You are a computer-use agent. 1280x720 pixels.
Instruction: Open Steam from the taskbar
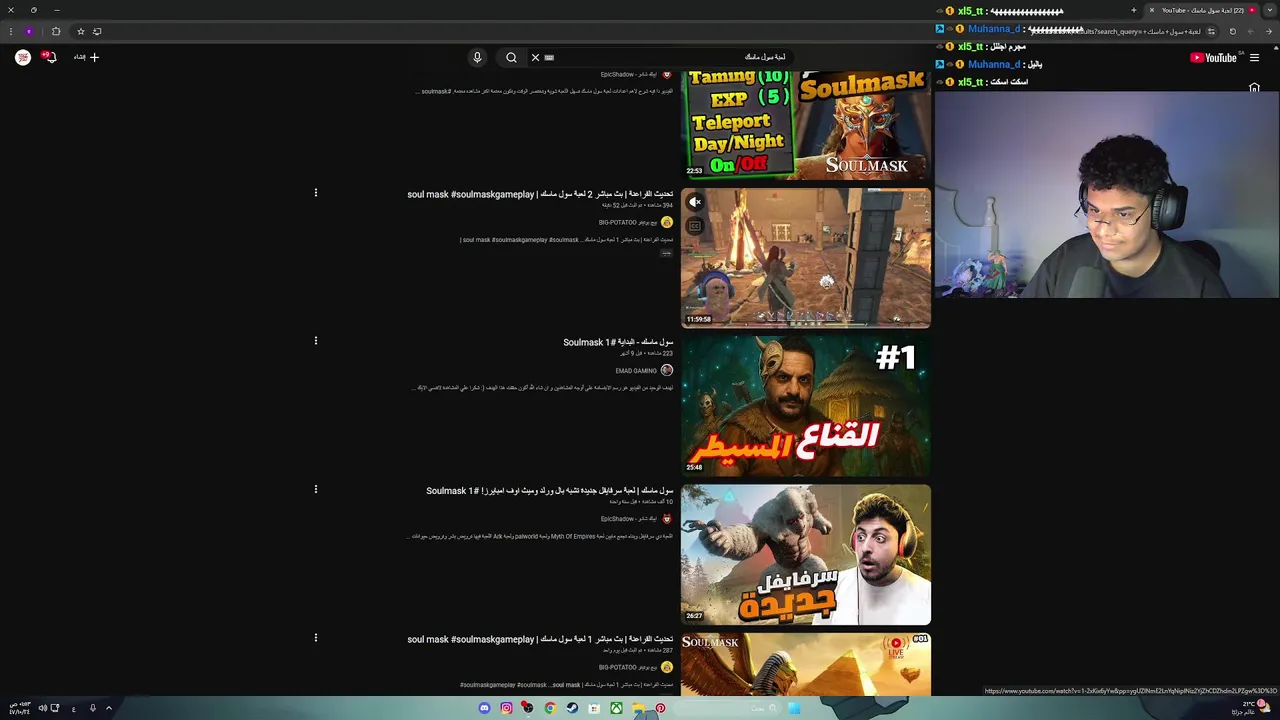[572, 708]
